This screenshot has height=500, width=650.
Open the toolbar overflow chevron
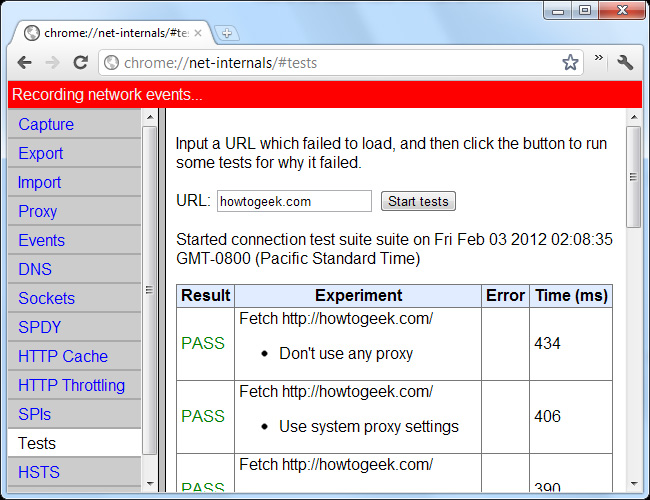[599, 58]
